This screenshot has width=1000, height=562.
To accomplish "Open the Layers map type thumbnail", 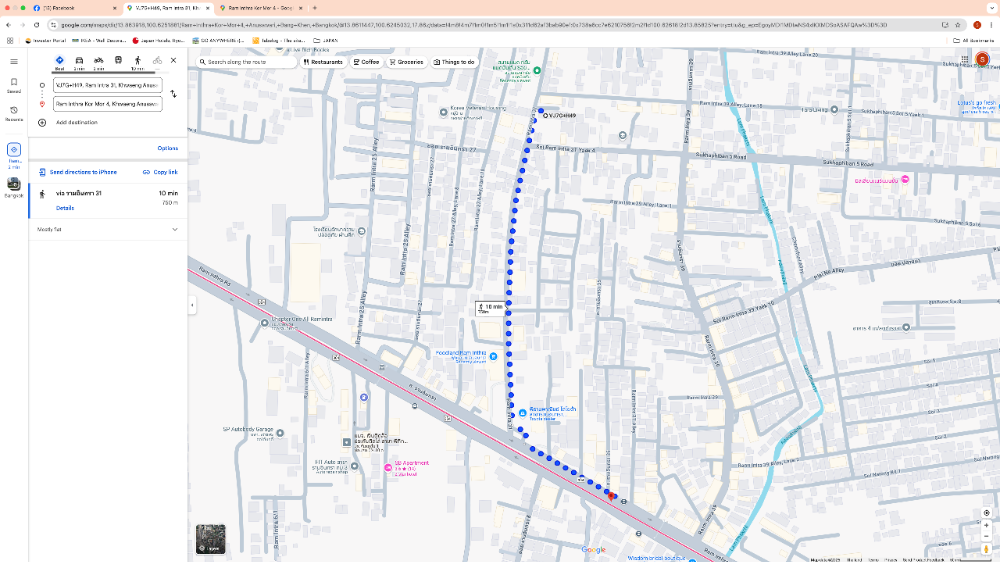I will 210,540.
